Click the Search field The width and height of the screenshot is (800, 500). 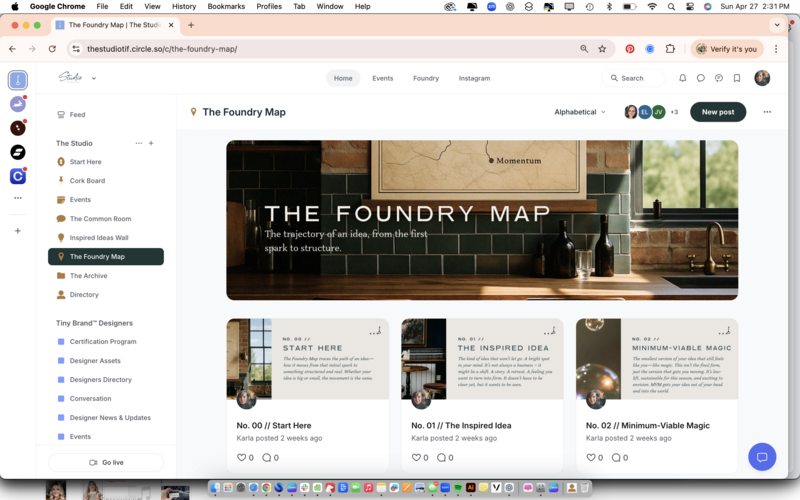coord(634,78)
